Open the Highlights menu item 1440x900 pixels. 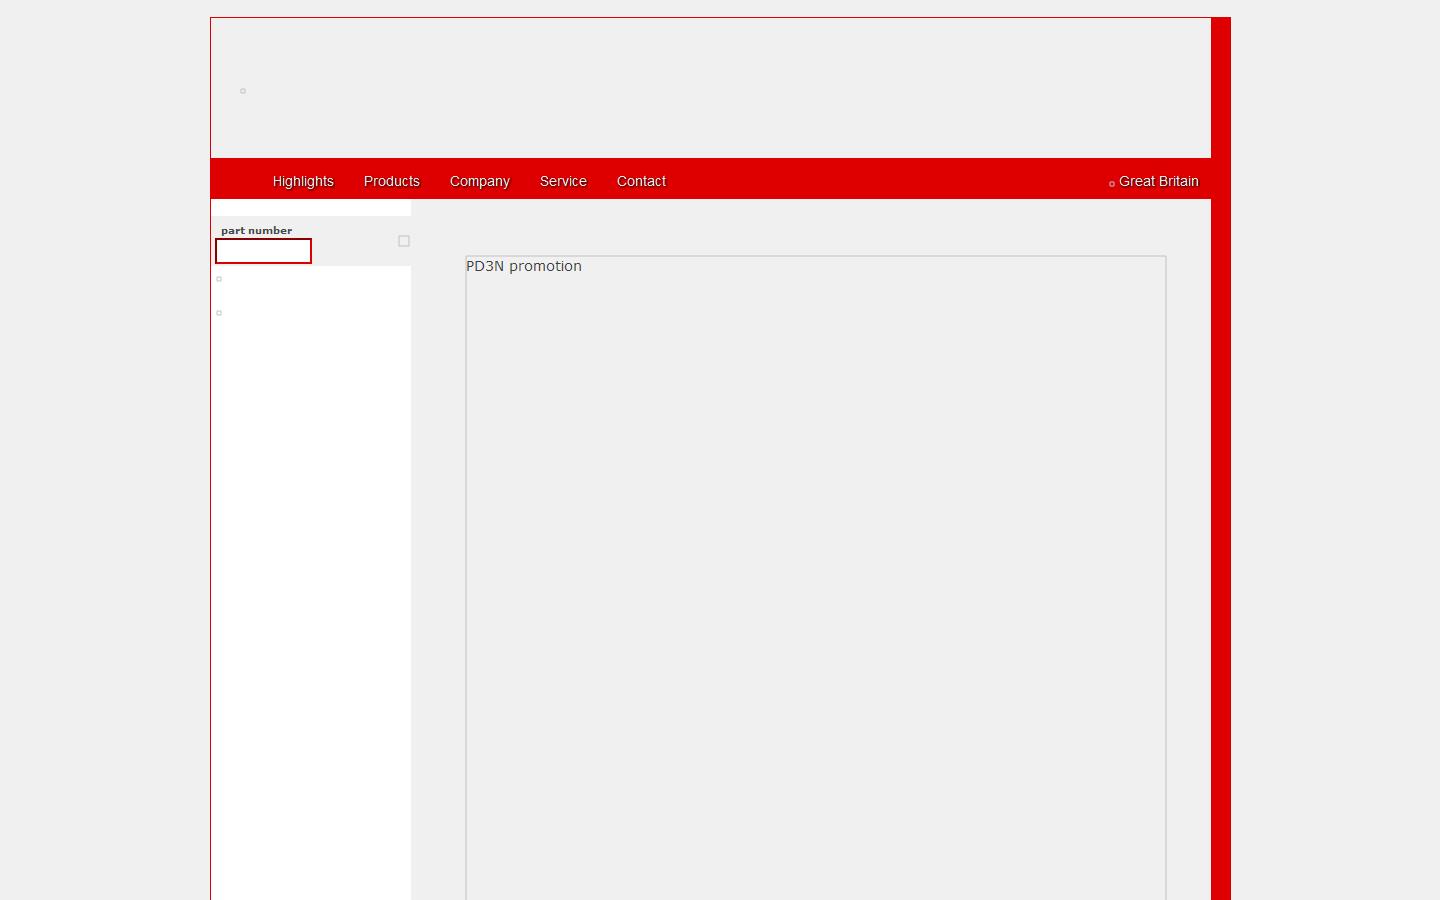pyautogui.click(x=303, y=181)
